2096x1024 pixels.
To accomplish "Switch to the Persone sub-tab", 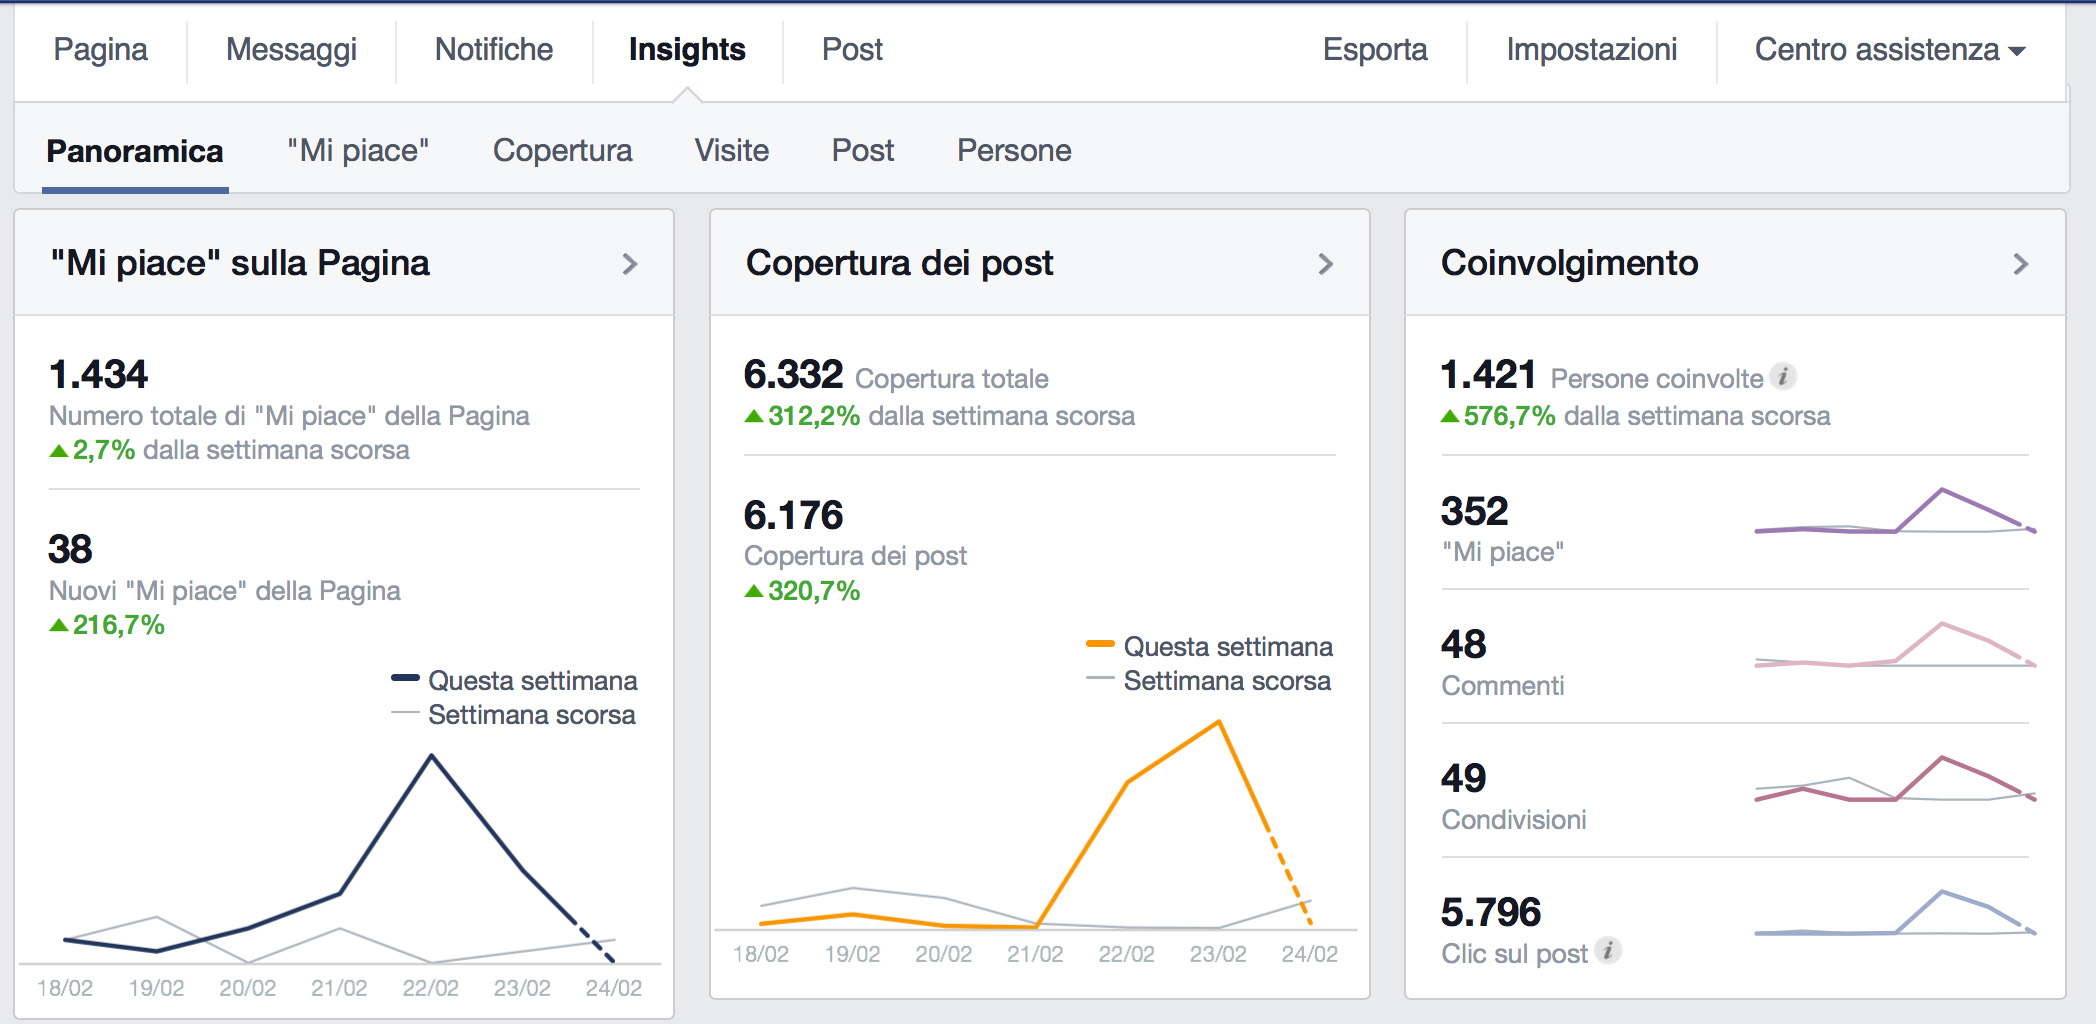I will point(1014,151).
